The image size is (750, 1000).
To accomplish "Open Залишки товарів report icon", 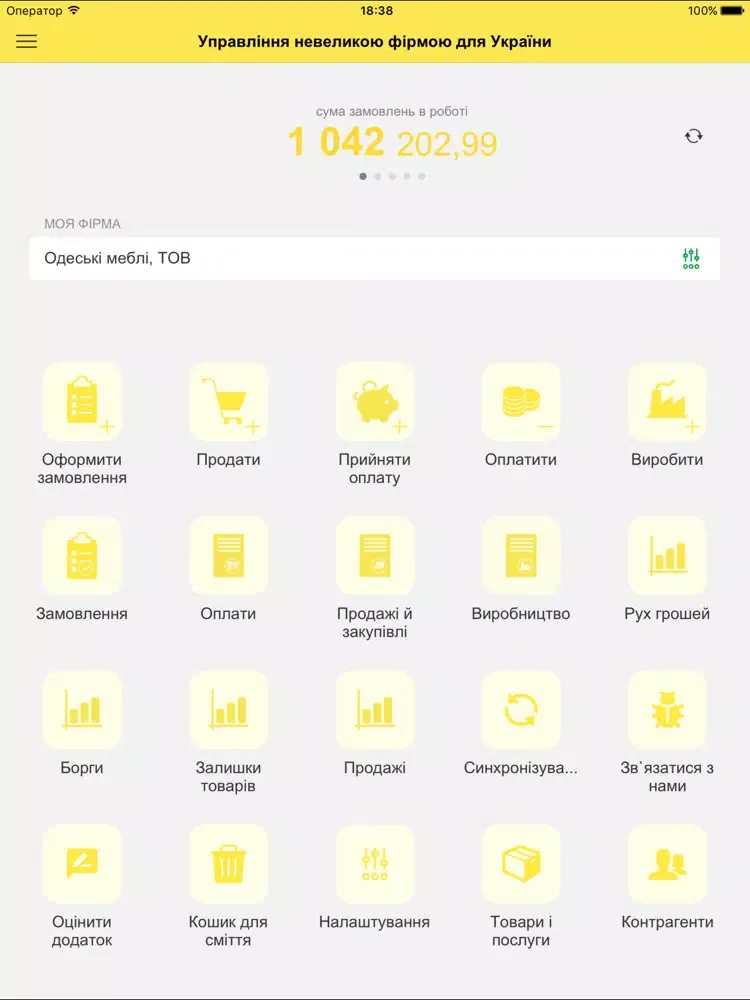I will tap(228, 710).
